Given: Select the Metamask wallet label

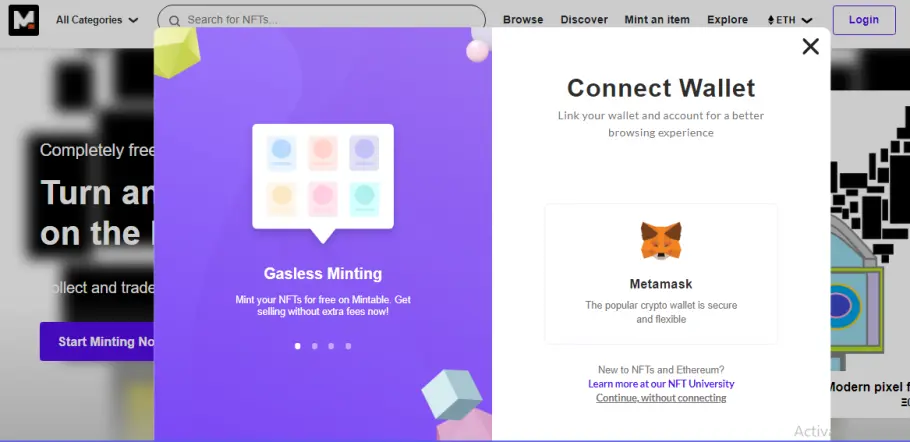Looking at the screenshot, I should (x=661, y=284).
